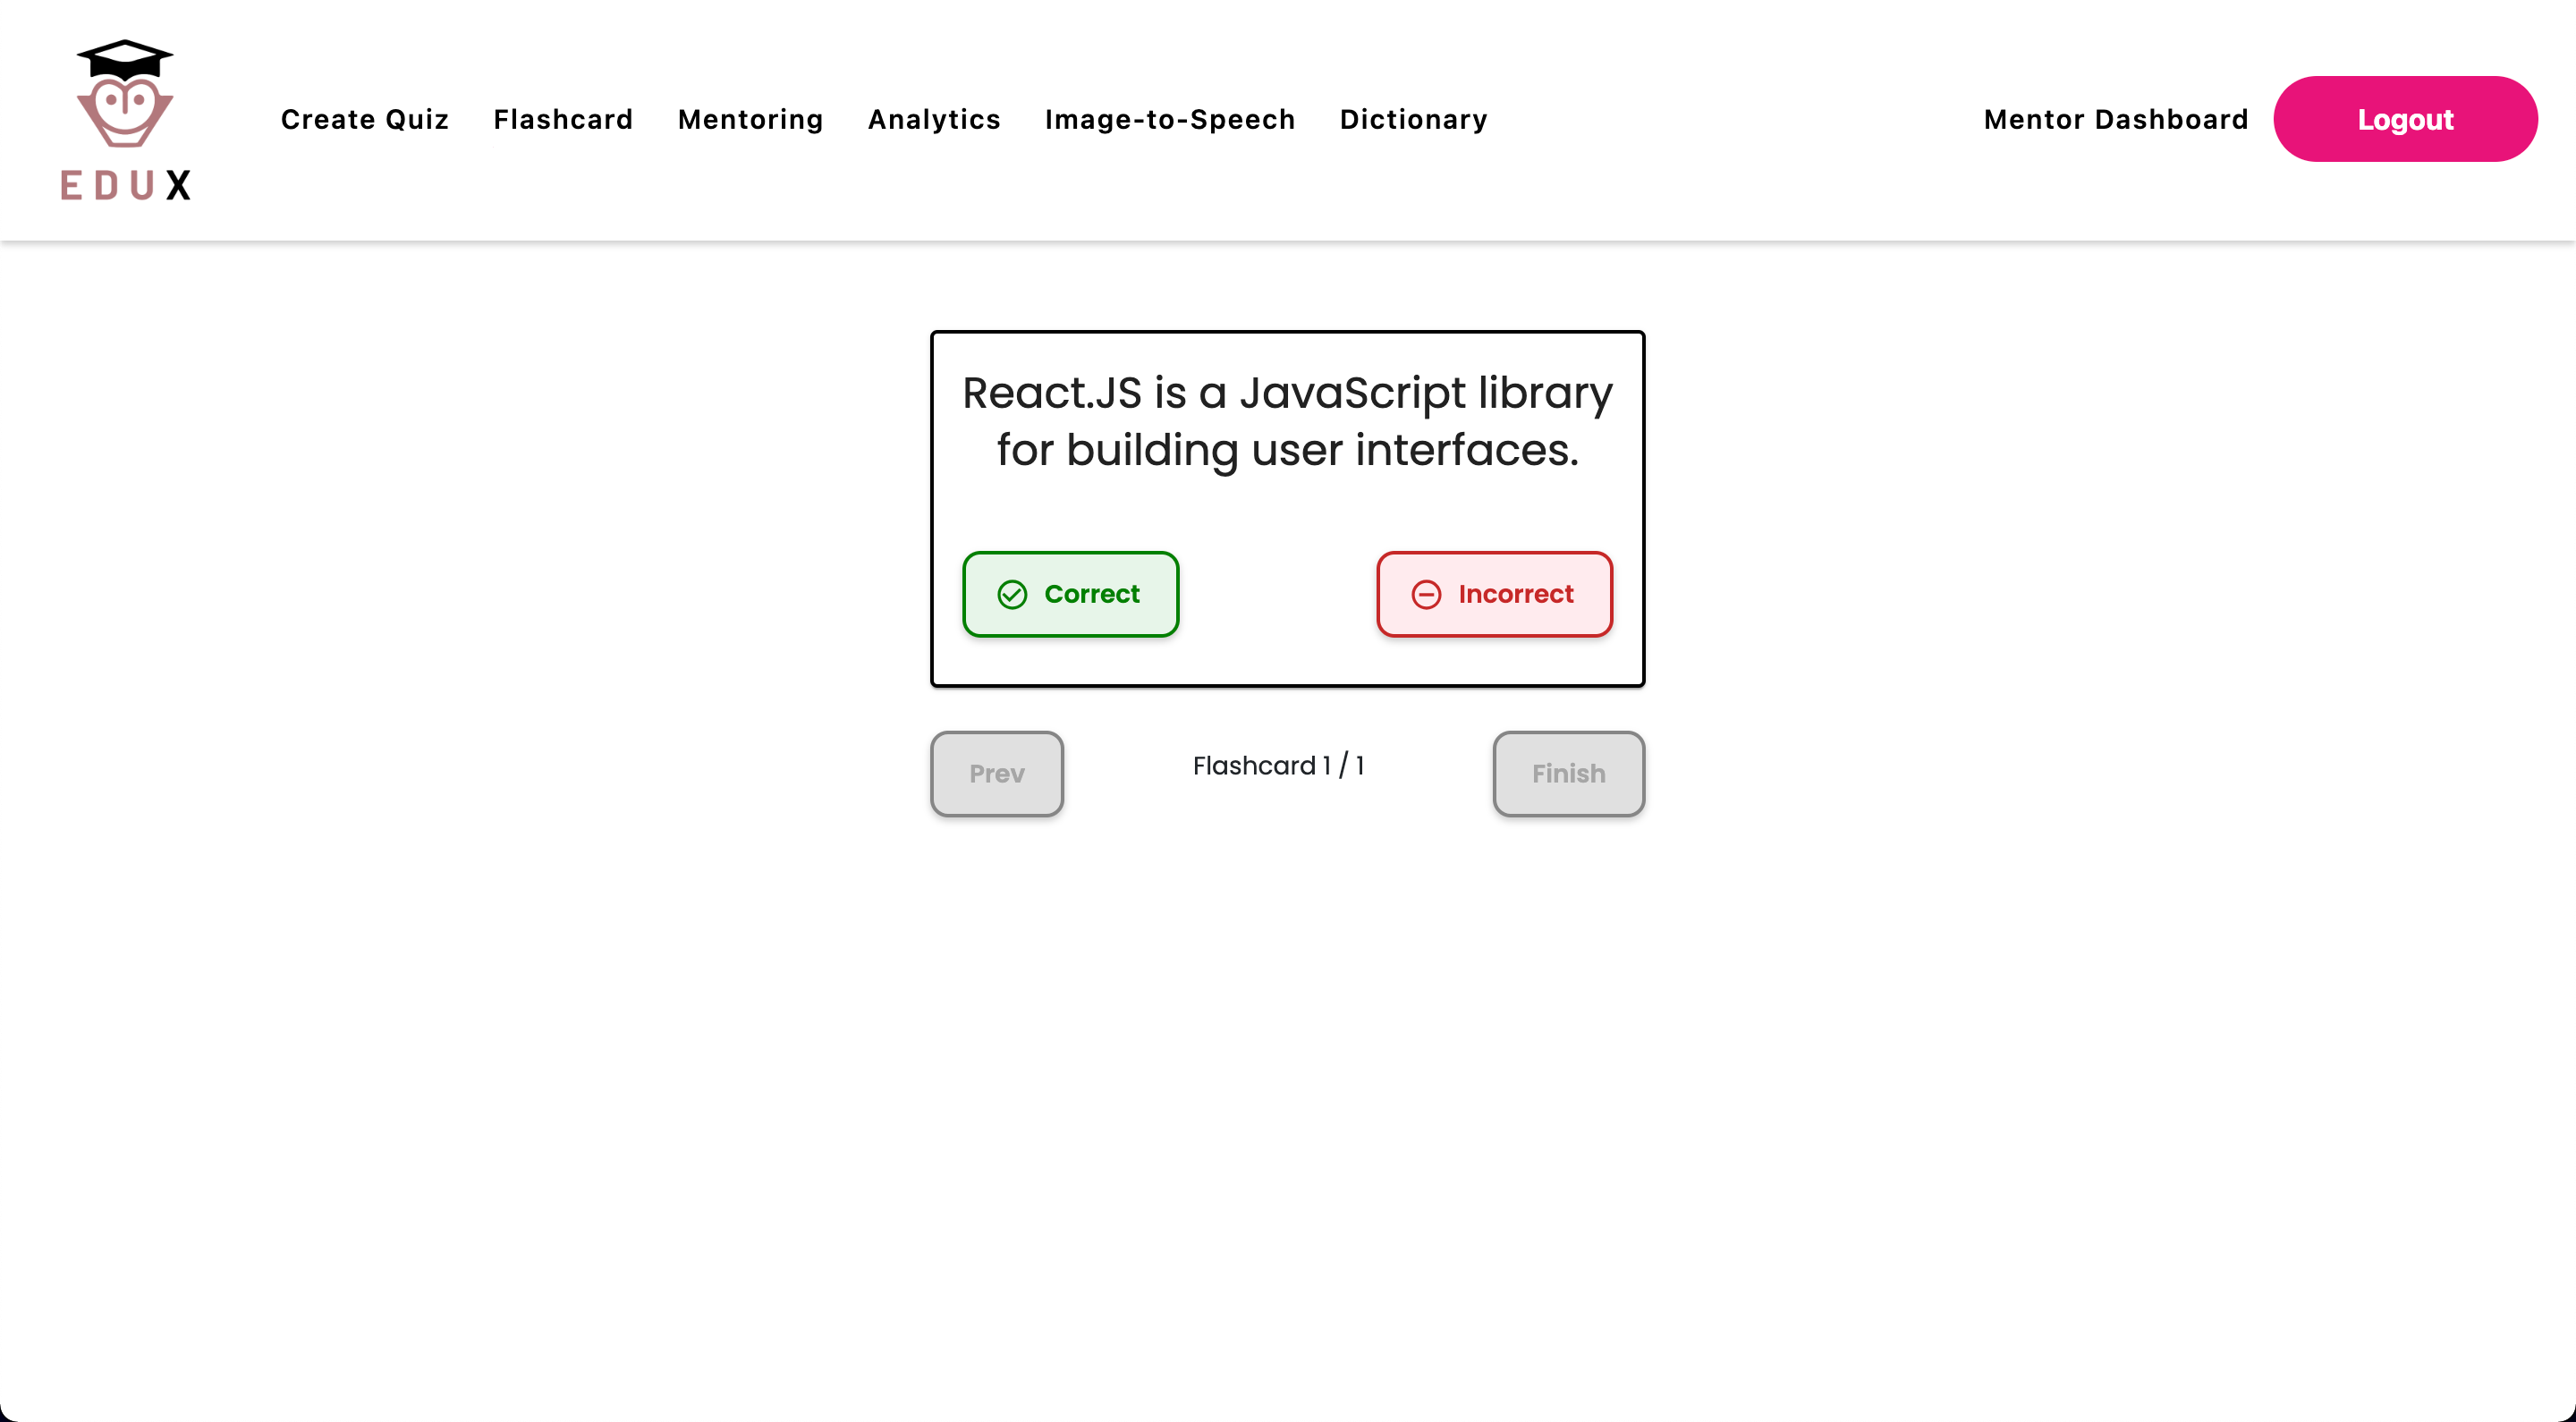Open the Mentoring section
The width and height of the screenshot is (2576, 1422).
(750, 119)
